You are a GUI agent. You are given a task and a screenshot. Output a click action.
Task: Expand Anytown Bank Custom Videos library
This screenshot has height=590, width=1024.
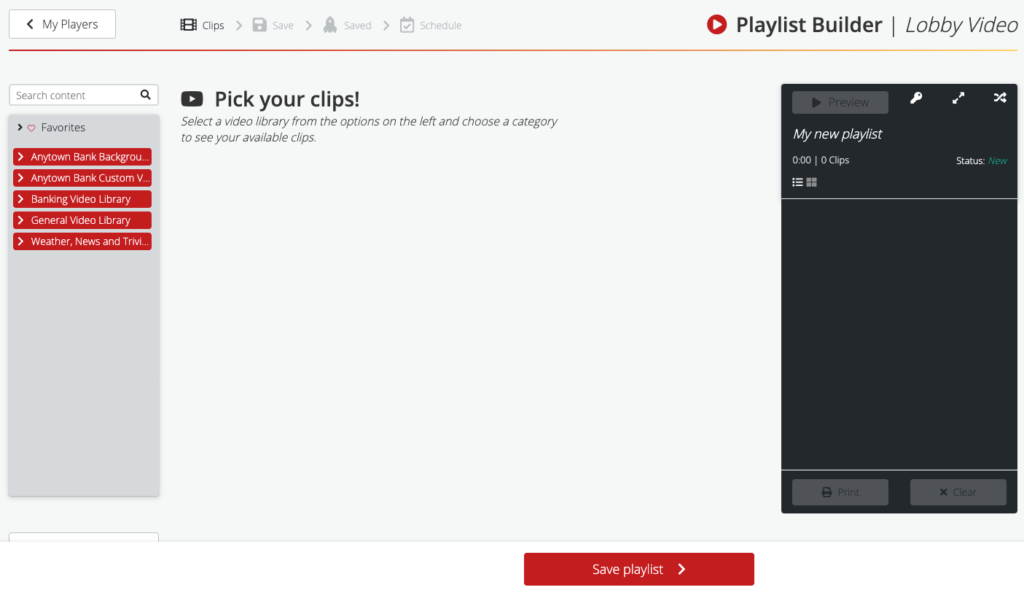(x=82, y=178)
